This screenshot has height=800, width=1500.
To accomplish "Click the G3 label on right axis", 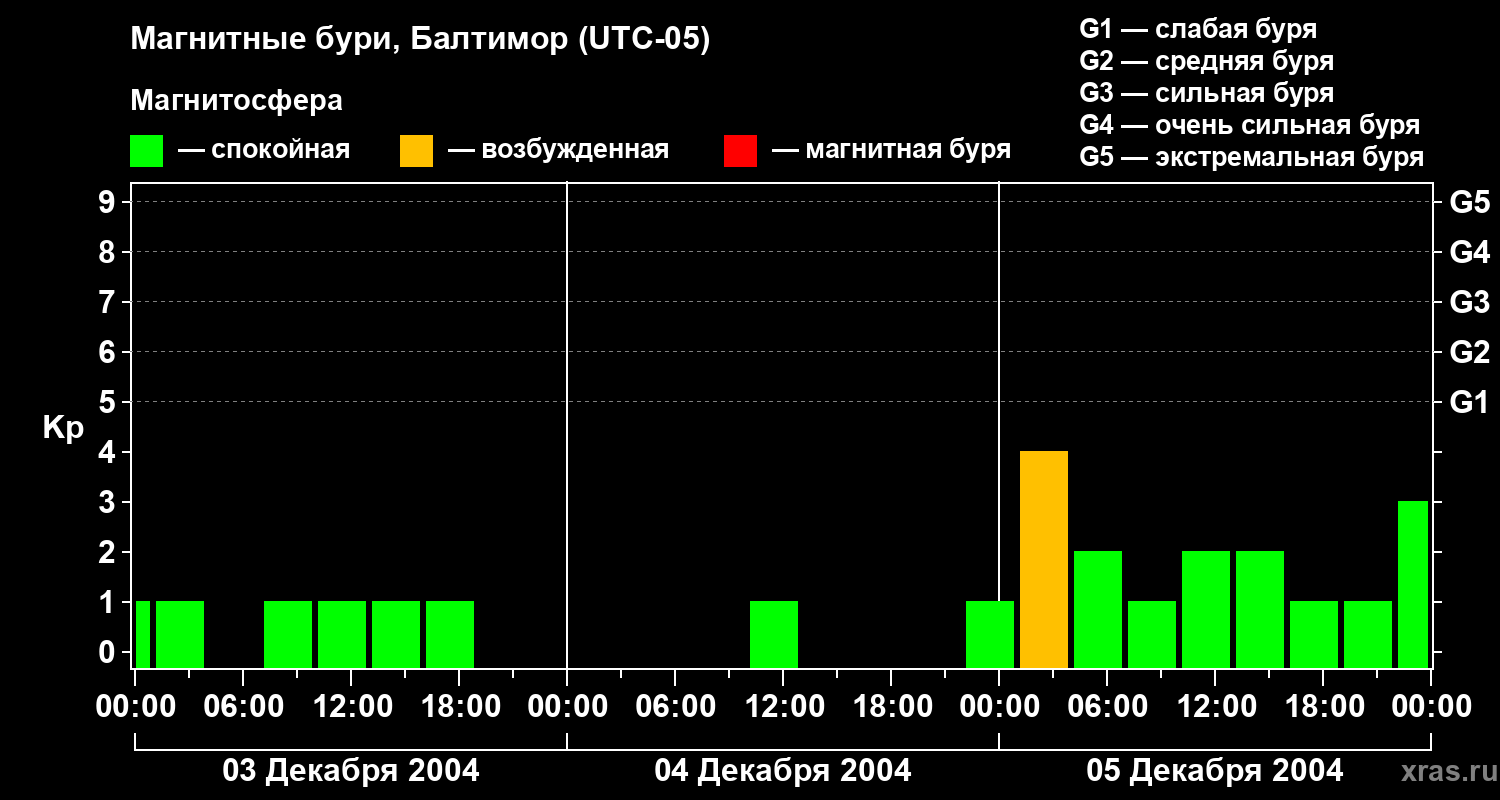I will click(x=1469, y=302).
